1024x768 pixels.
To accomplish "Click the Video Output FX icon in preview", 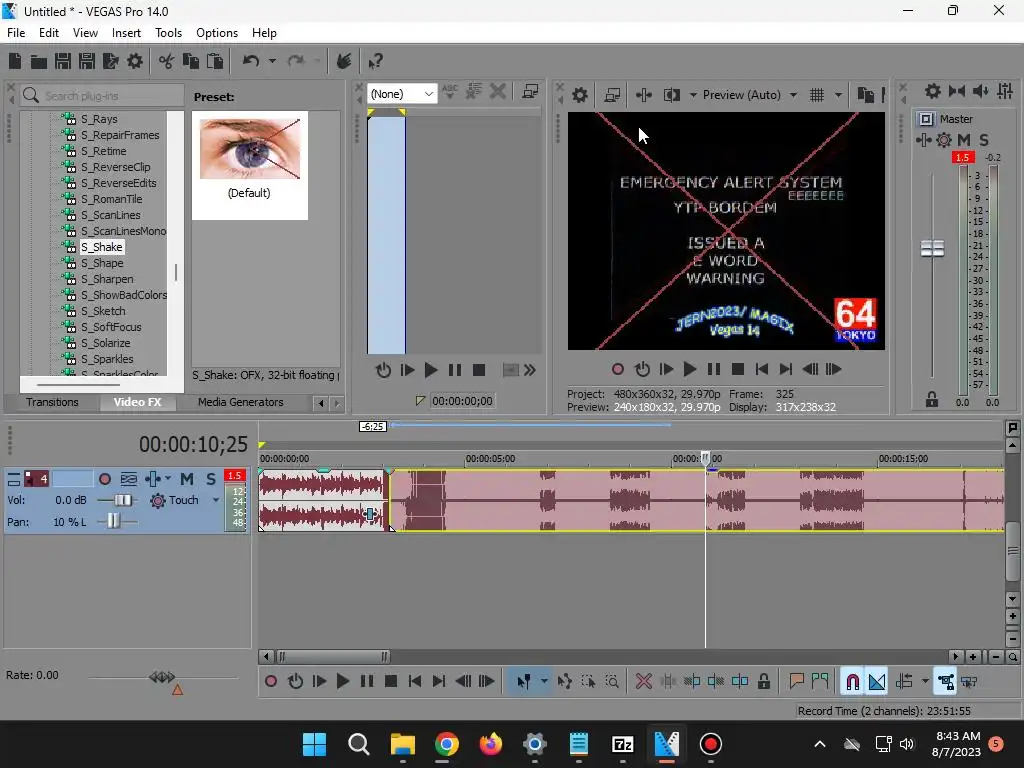I will (644, 95).
